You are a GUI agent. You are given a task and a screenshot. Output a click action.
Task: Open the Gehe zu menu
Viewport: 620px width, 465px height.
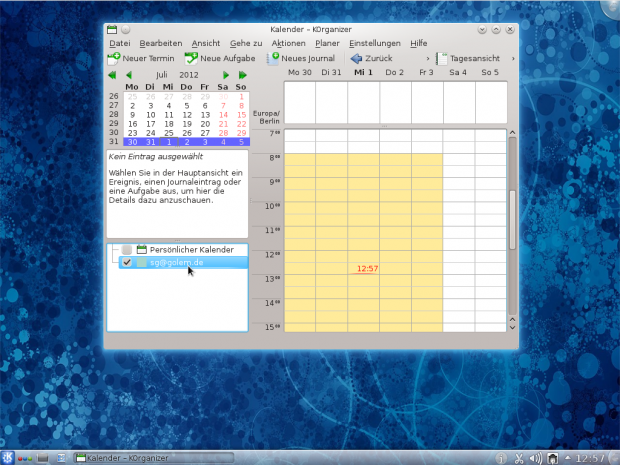click(246, 43)
